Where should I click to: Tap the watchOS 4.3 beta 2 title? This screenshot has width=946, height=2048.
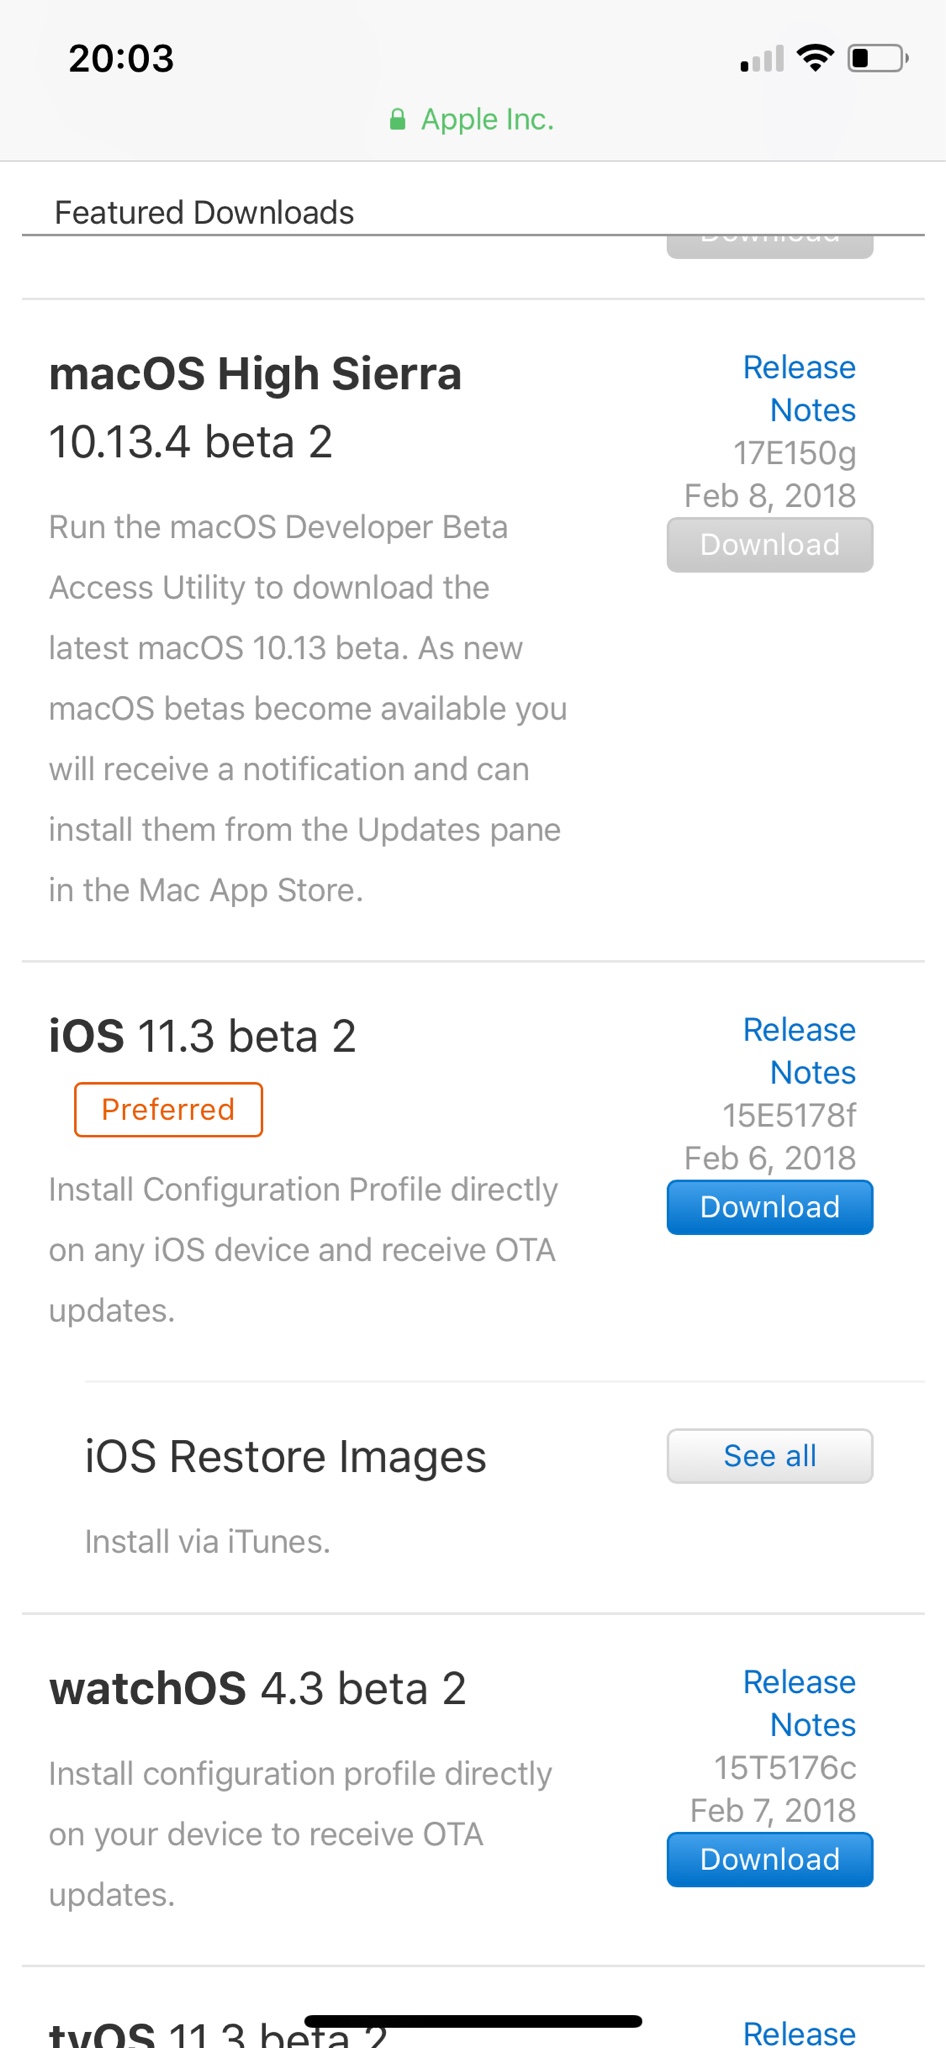pos(258,1689)
